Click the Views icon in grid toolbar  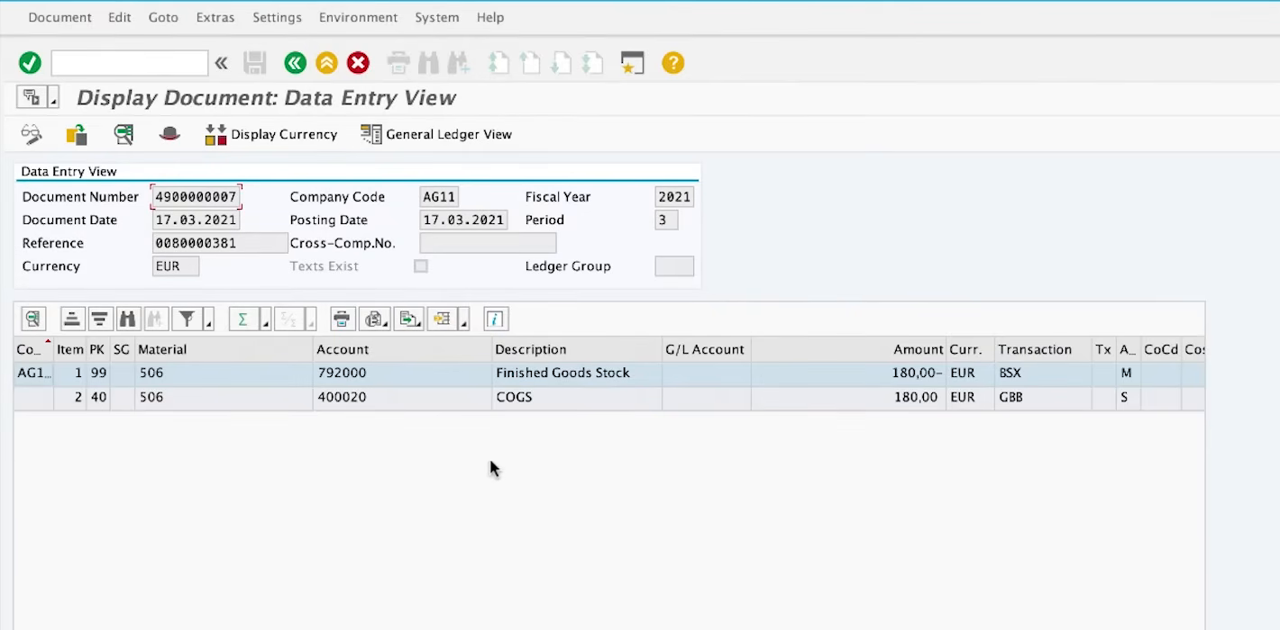click(x=375, y=319)
